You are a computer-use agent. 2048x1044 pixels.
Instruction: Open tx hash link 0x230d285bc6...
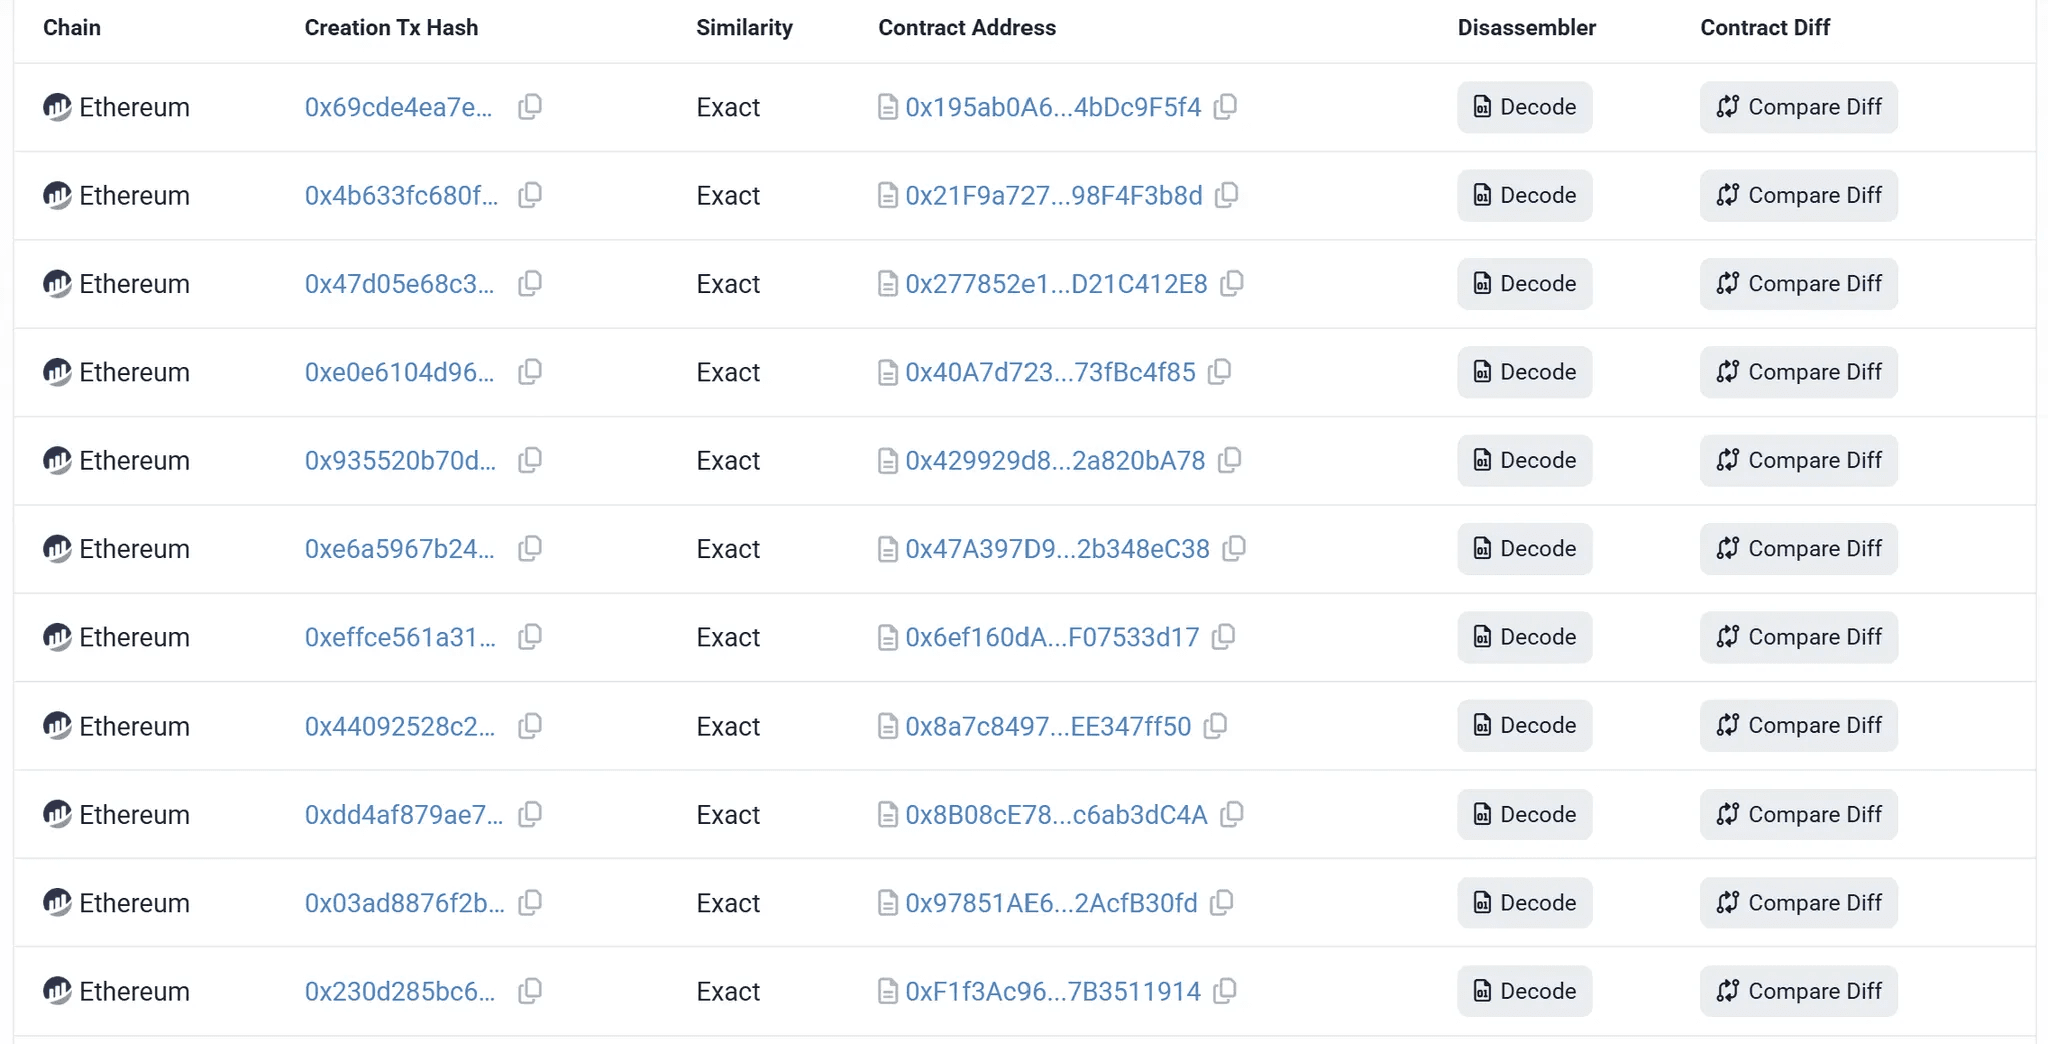pyautogui.click(x=400, y=991)
